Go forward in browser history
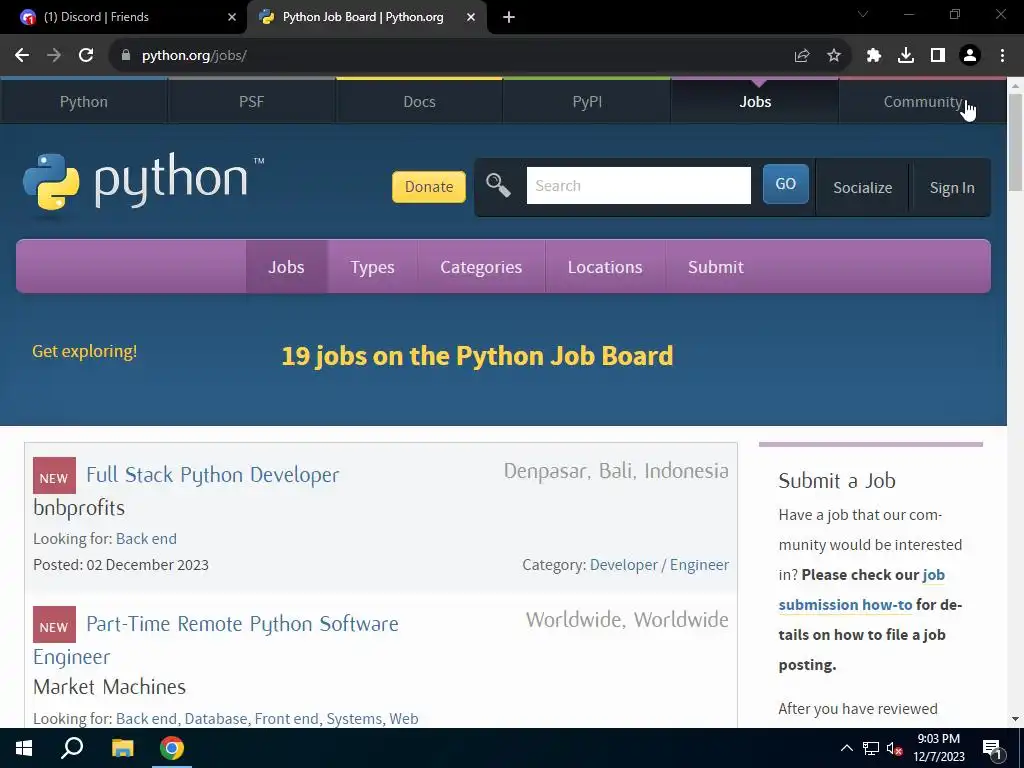The height and width of the screenshot is (768, 1024). (x=54, y=56)
